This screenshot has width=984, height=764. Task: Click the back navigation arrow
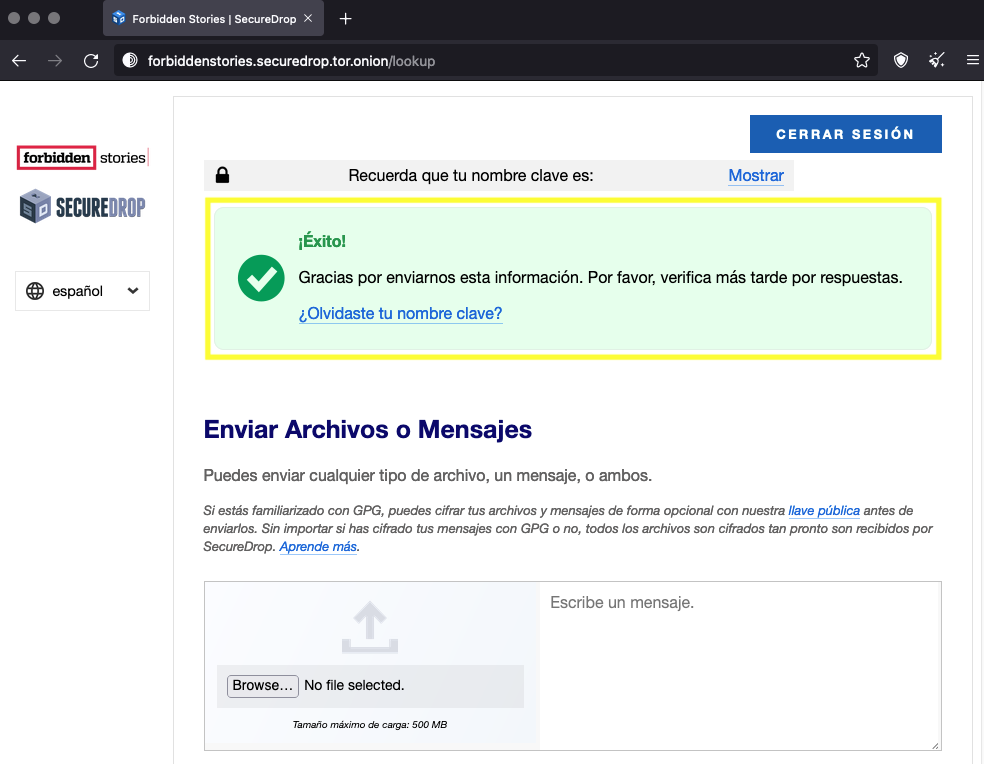pyautogui.click(x=19, y=61)
